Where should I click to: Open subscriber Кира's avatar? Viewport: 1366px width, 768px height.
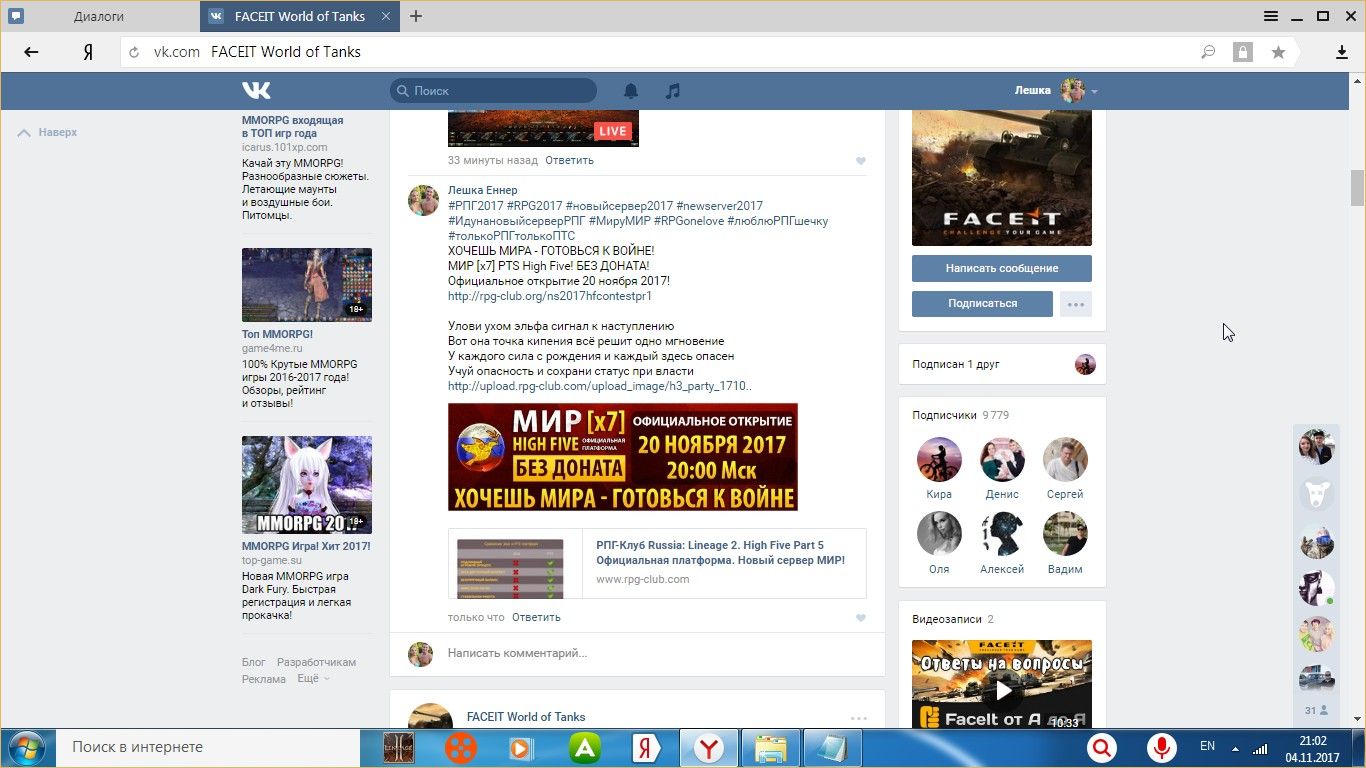pos(939,459)
